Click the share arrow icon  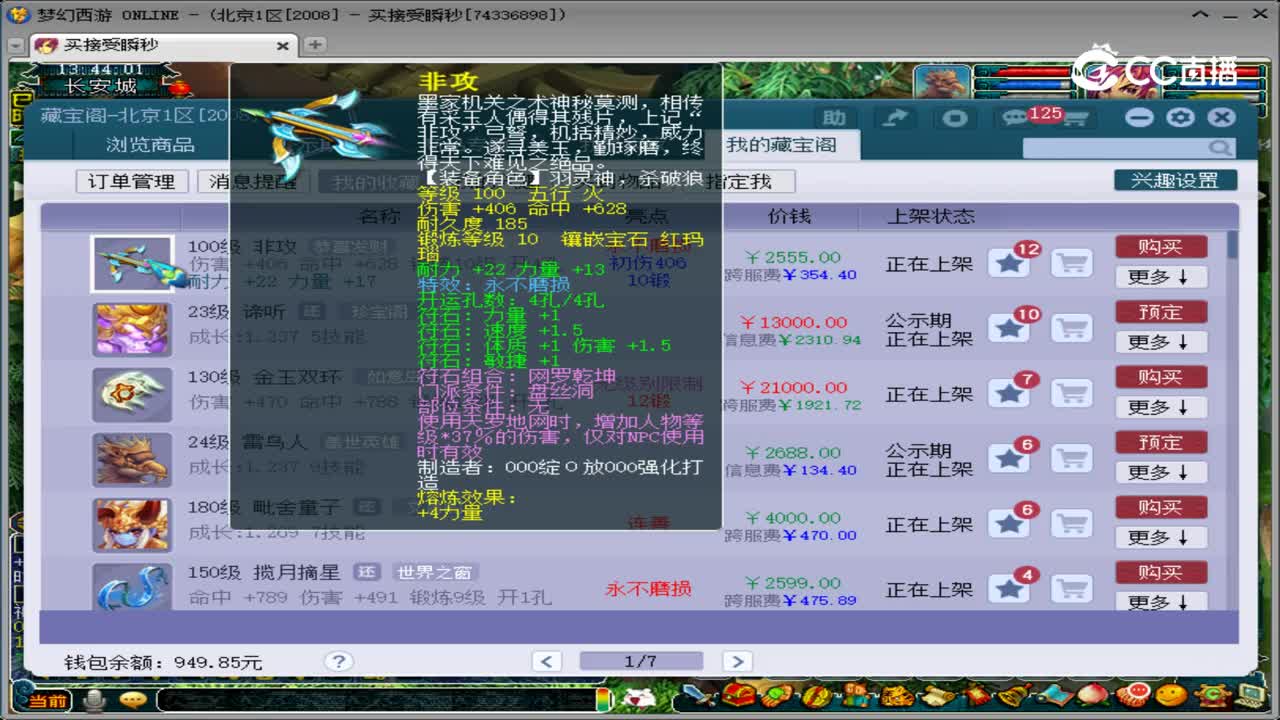point(895,118)
